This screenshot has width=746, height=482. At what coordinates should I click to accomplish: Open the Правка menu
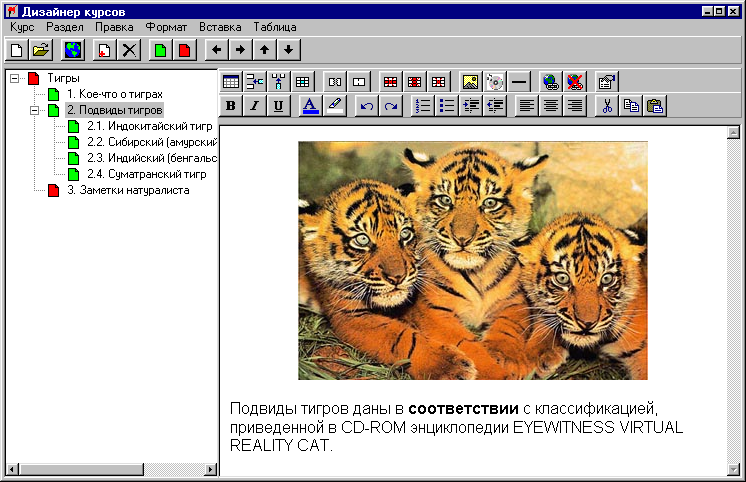click(114, 27)
